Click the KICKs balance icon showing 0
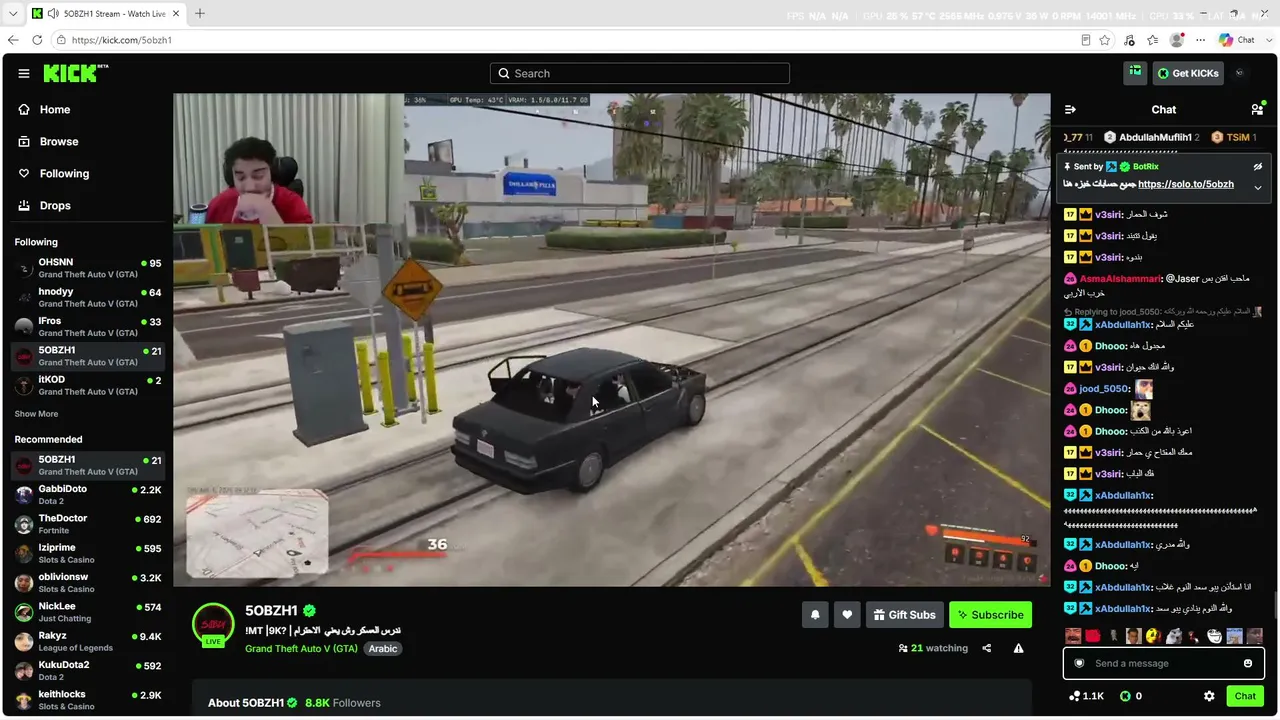This screenshot has height=720, width=1280. 1131,696
